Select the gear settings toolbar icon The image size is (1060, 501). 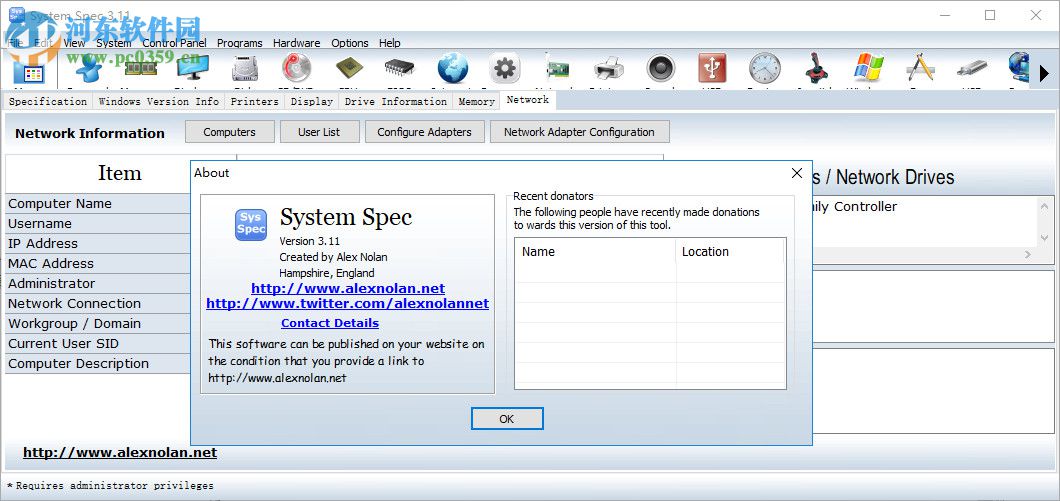point(504,68)
